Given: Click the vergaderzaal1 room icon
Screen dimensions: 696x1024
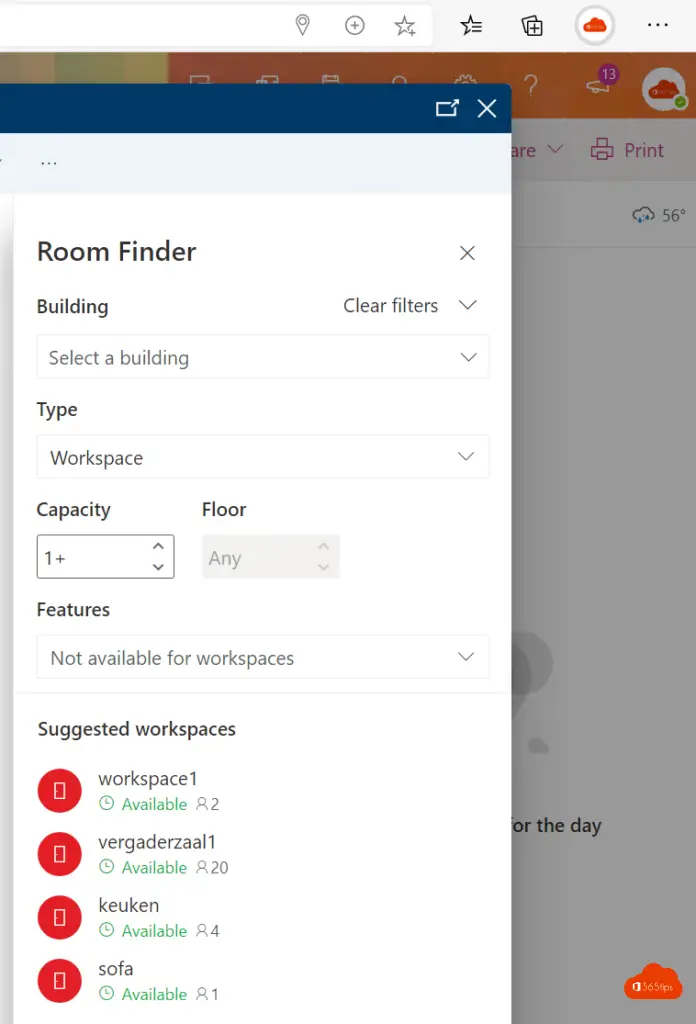Looking at the screenshot, I should 59,854.
